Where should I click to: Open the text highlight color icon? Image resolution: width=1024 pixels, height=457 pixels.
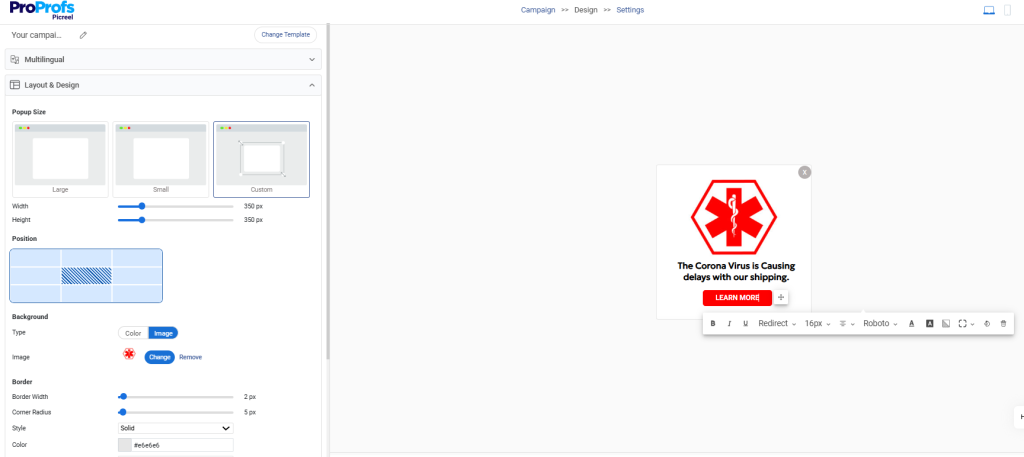(929, 324)
